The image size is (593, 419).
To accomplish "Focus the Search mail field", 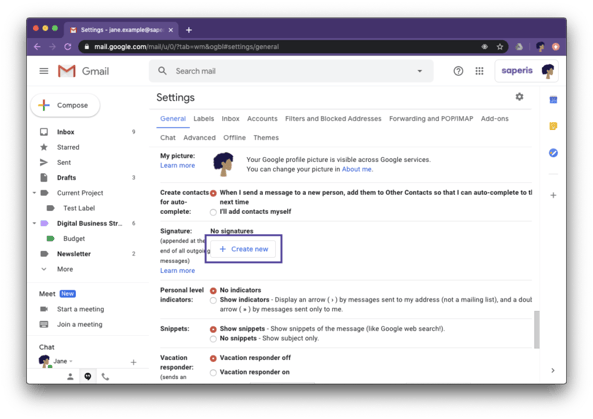I will (x=291, y=71).
